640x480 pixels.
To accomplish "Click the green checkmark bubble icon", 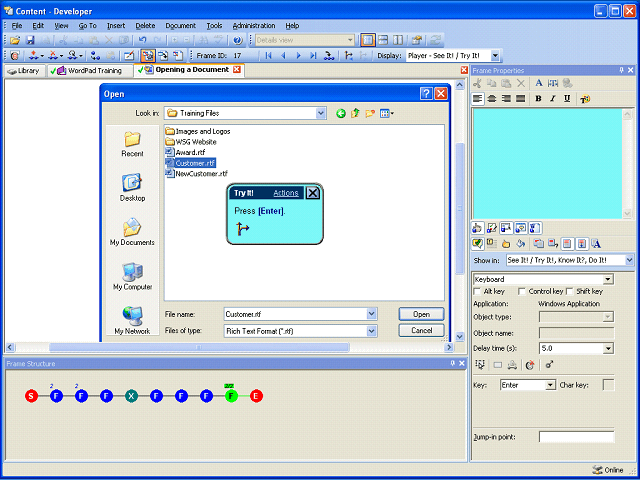I will tap(477, 244).
